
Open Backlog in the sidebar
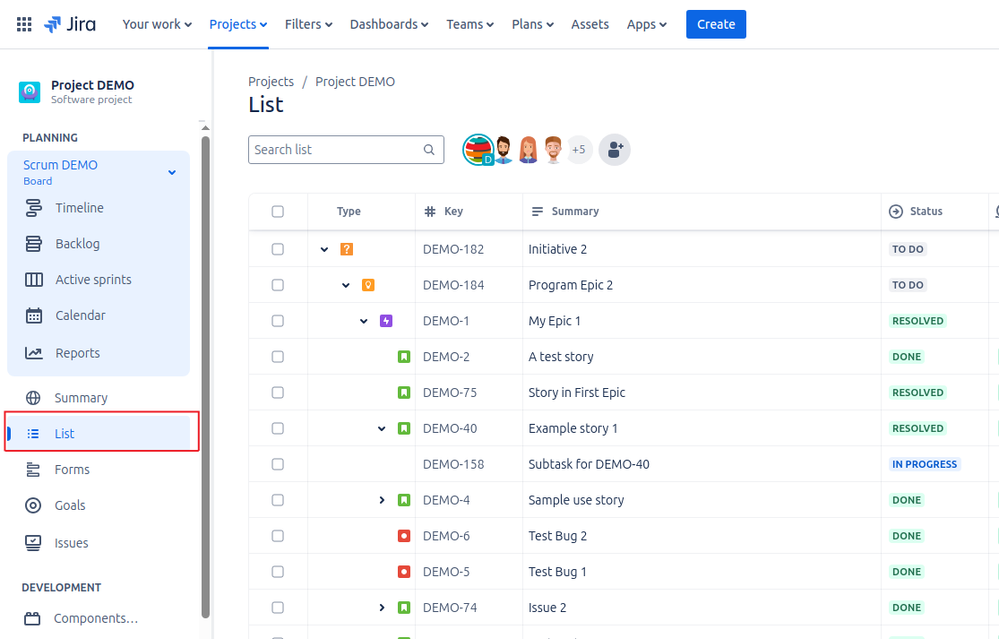(x=77, y=243)
